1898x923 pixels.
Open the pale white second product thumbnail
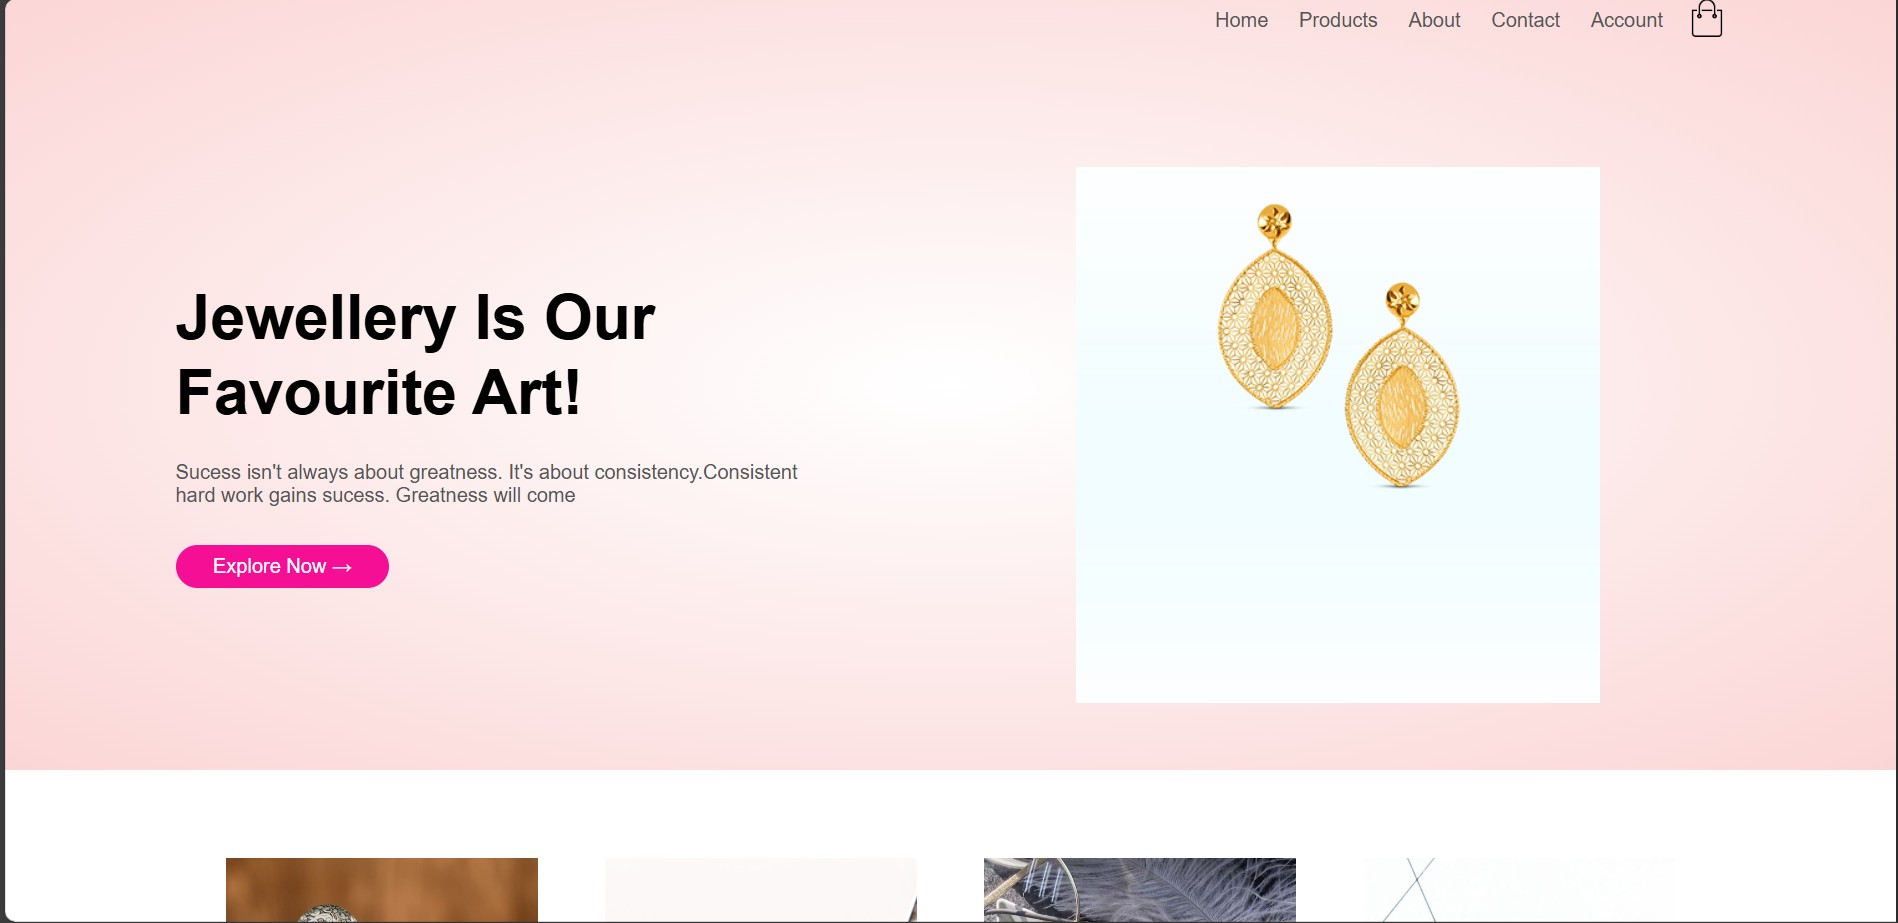[x=761, y=890]
